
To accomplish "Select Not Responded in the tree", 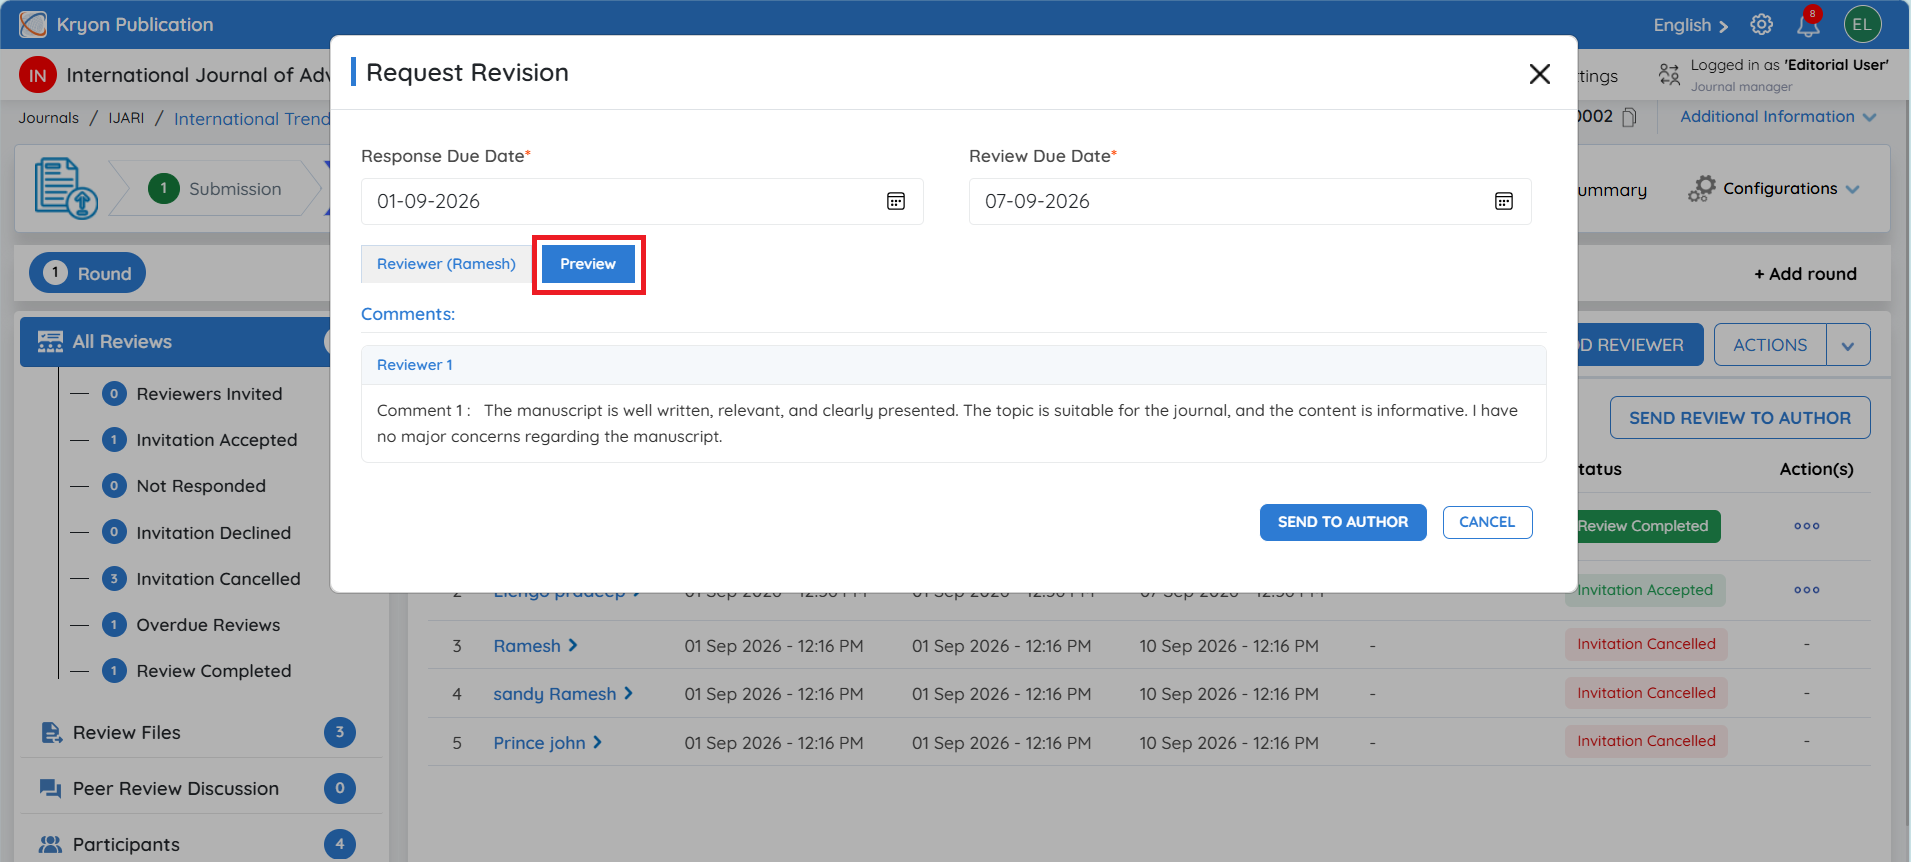I will 201,486.
